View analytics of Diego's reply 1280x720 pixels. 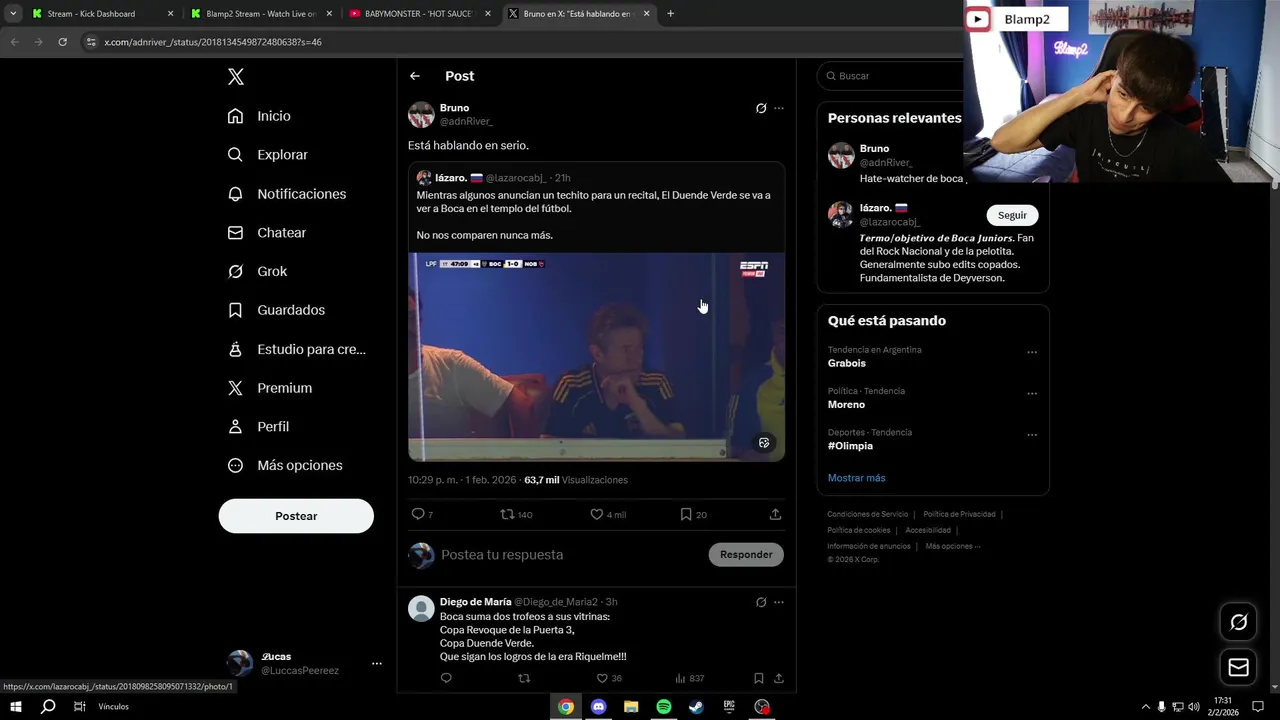[690, 678]
